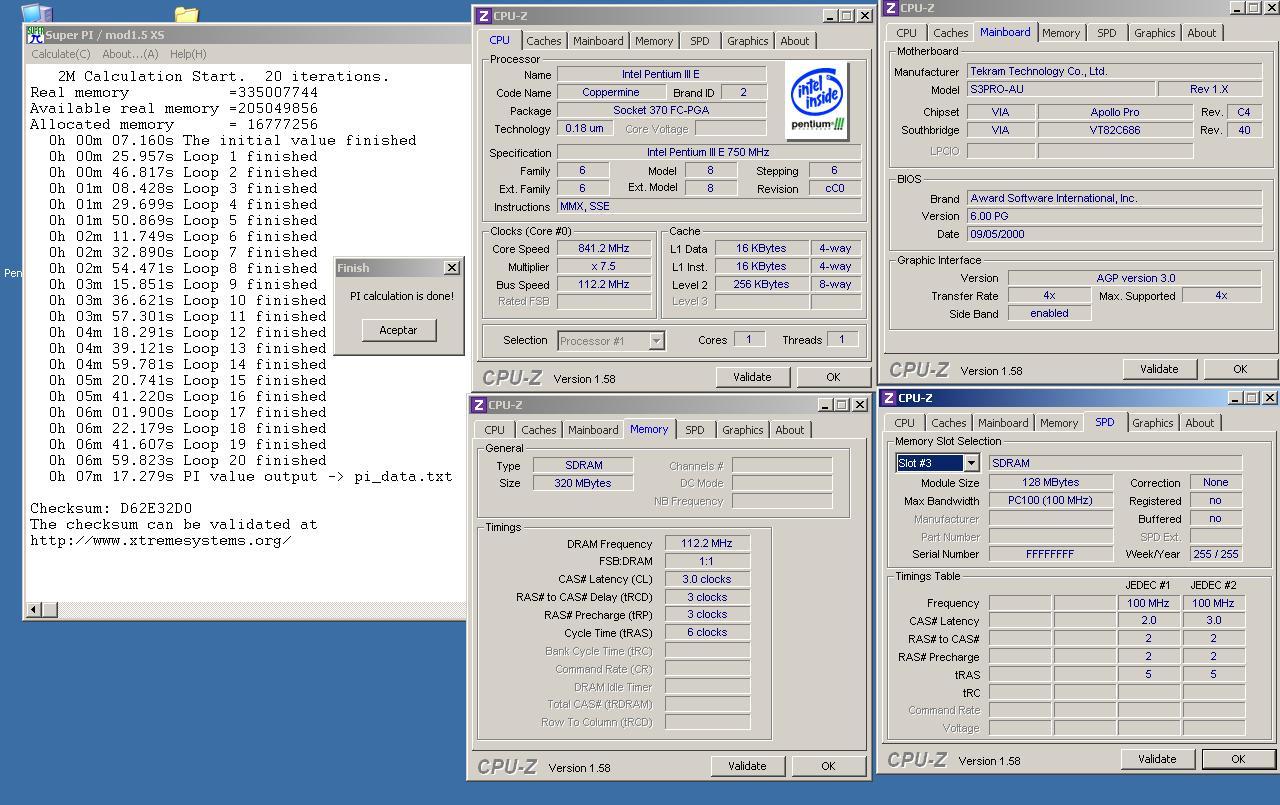Select the Graphics tab in the CPU window

pos(747,41)
